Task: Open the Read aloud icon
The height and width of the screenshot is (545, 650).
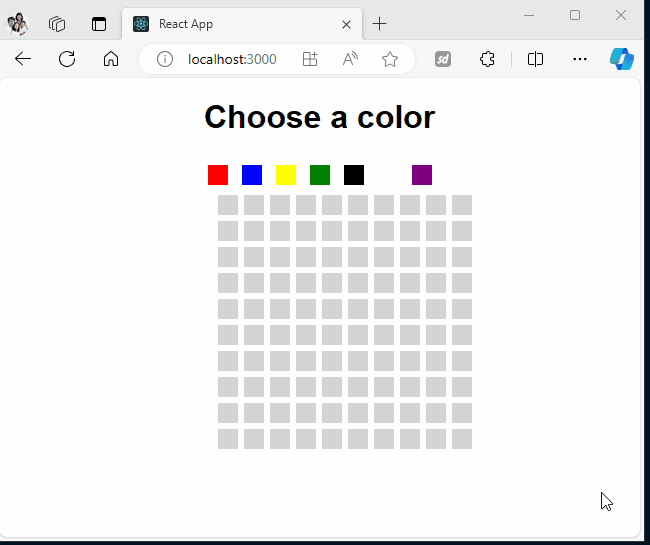Action: coord(350,59)
